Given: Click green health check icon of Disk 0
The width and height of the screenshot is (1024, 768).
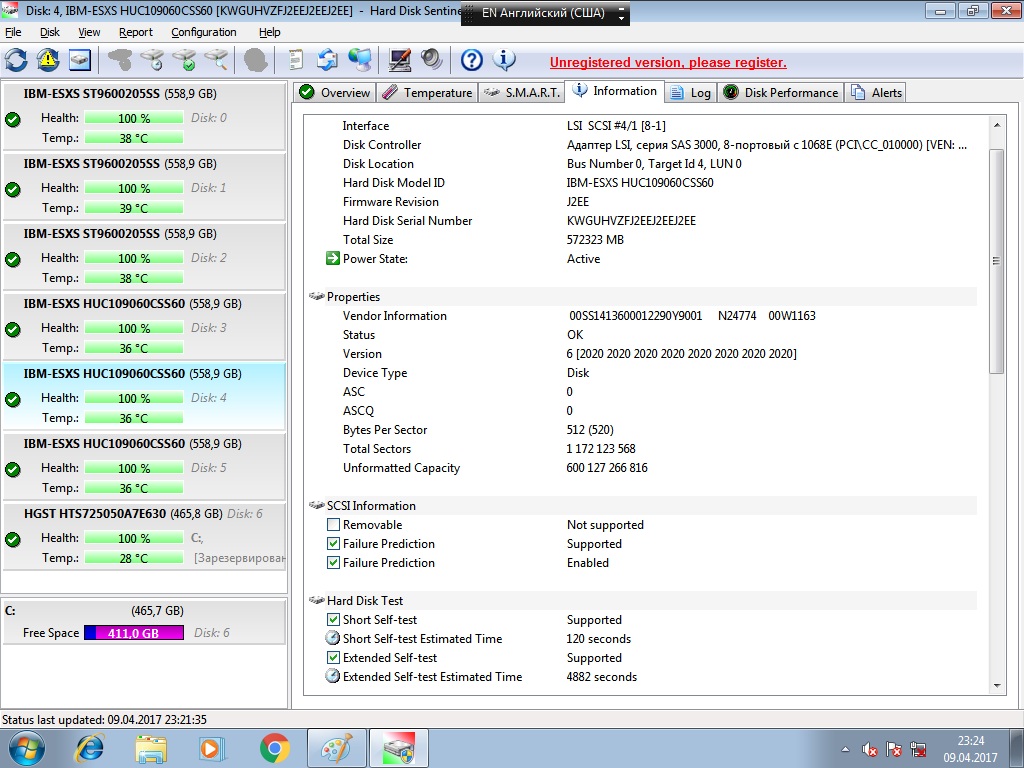Looking at the screenshot, I should pos(12,120).
